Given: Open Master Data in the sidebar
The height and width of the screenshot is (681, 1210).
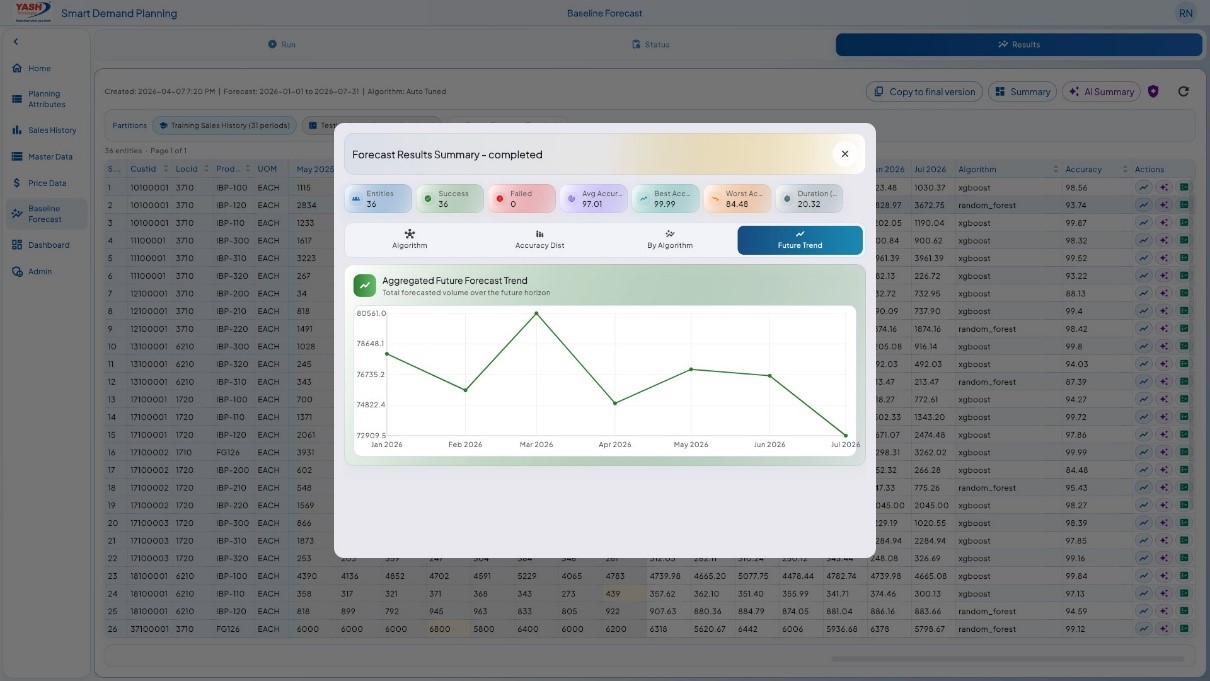Looking at the screenshot, I should click(x=44, y=157).
